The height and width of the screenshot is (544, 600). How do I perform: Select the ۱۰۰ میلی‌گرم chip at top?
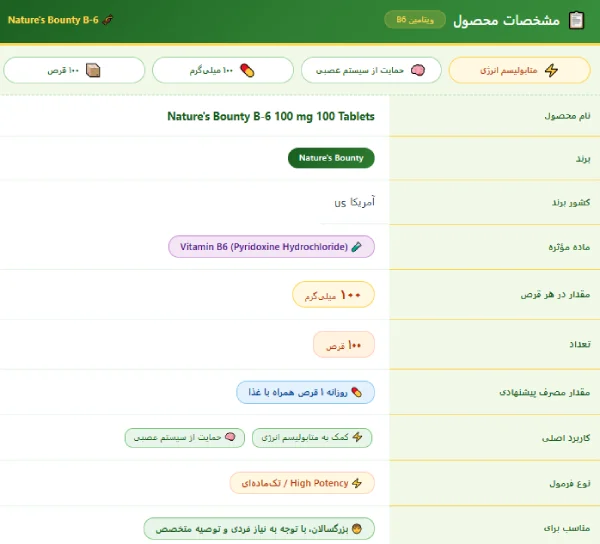point(223,70)
